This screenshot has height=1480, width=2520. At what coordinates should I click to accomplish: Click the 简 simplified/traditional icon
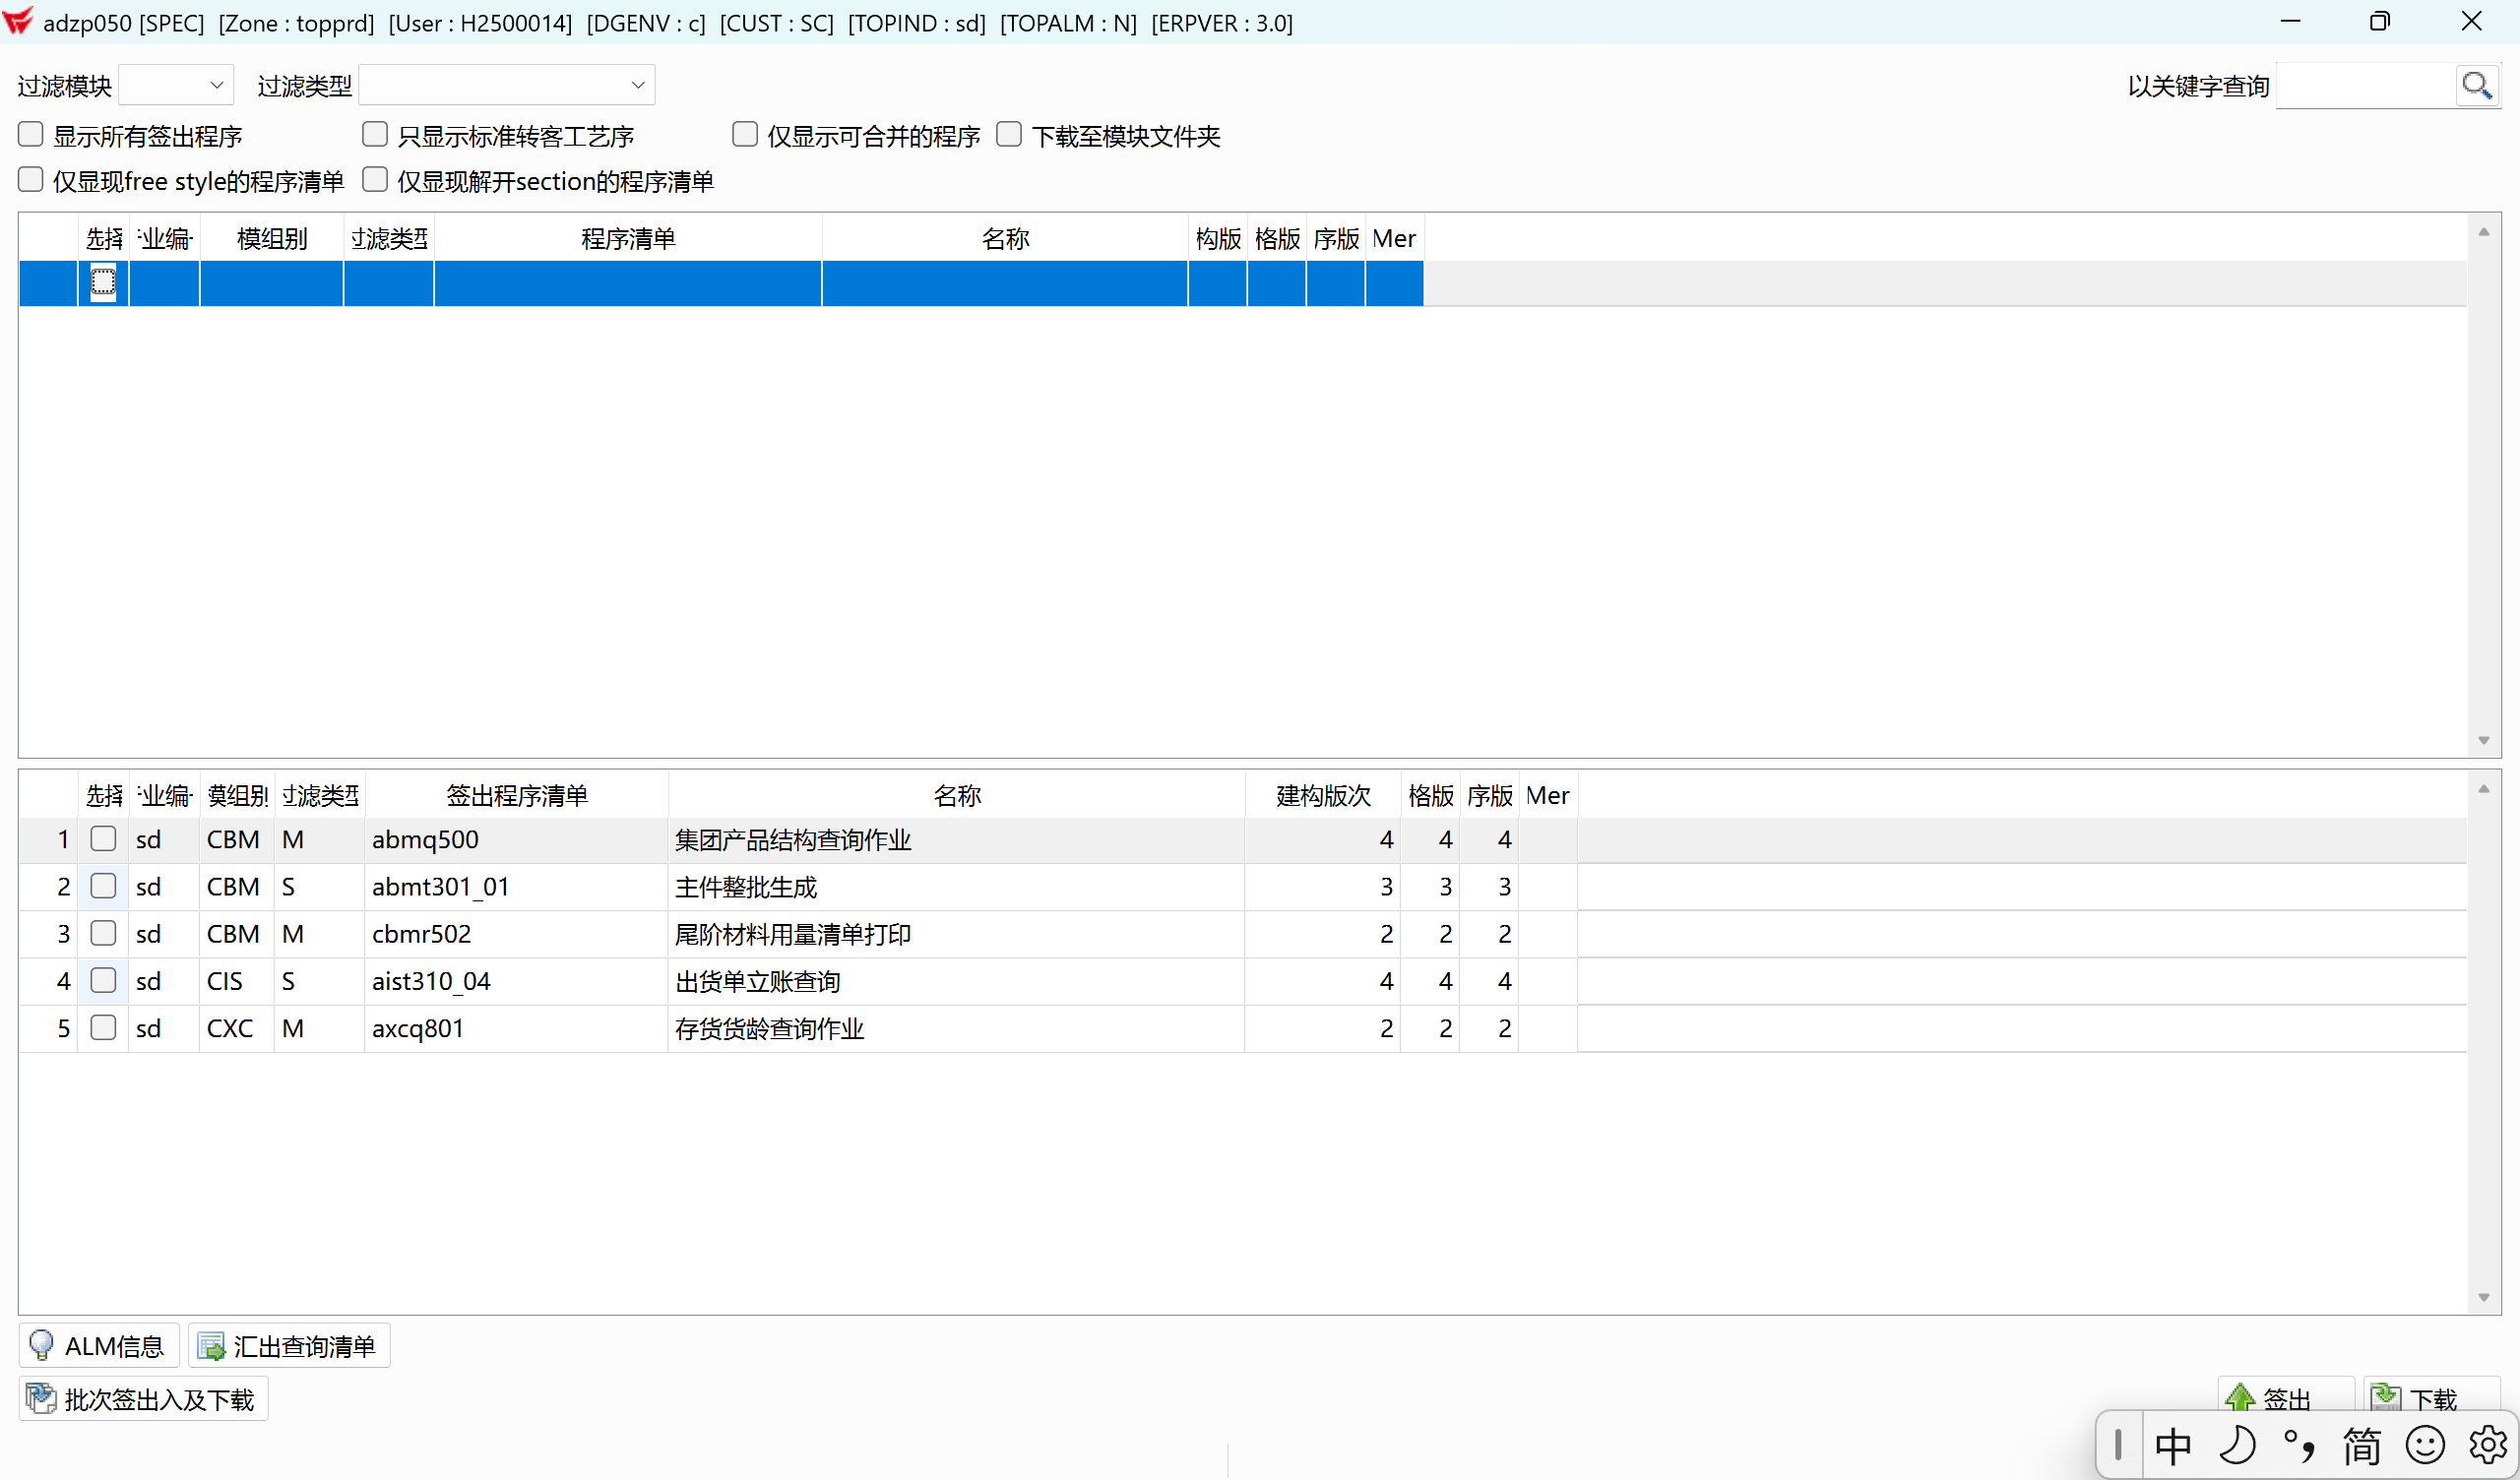pyautogui.click(x=2362, y=1445)
